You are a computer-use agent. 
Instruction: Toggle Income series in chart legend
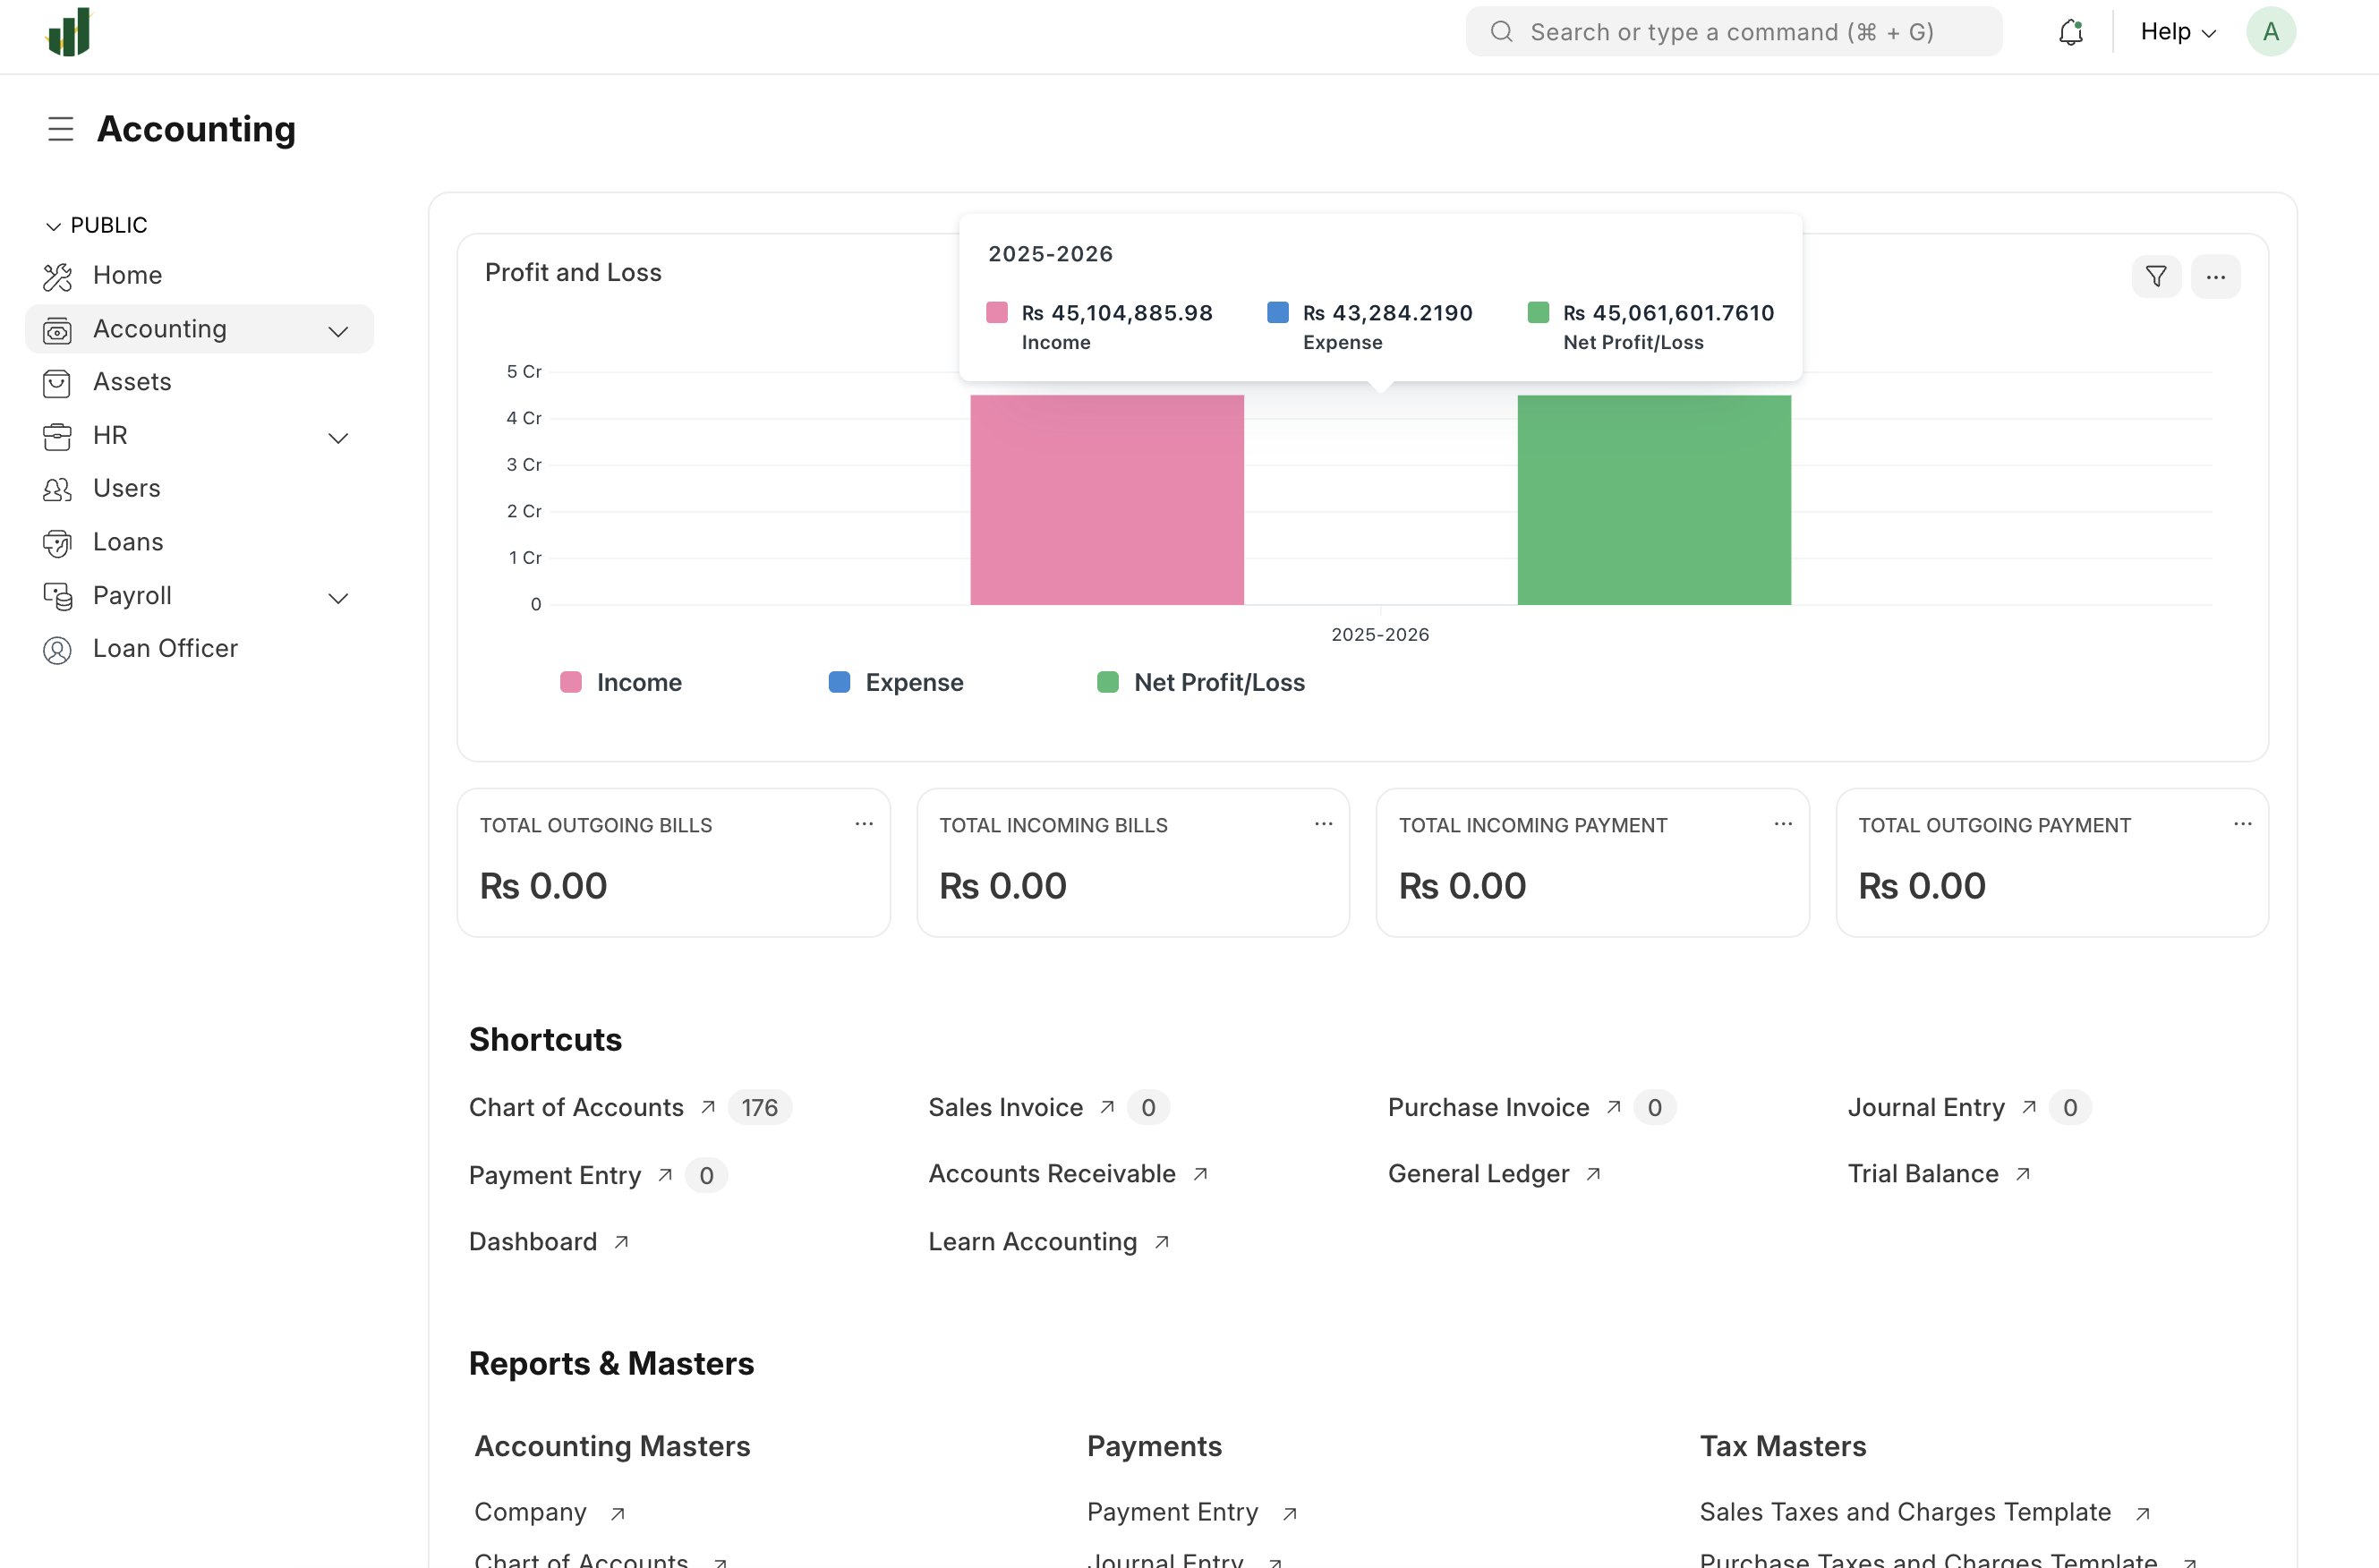click(621, 682)
